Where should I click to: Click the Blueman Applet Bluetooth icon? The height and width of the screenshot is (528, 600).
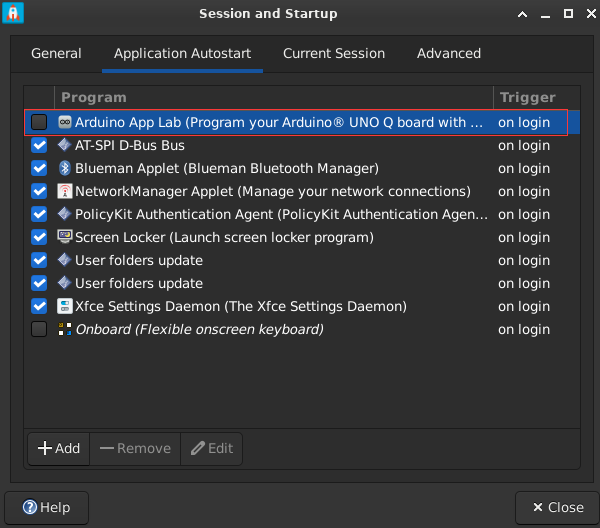tap(65, 168)
